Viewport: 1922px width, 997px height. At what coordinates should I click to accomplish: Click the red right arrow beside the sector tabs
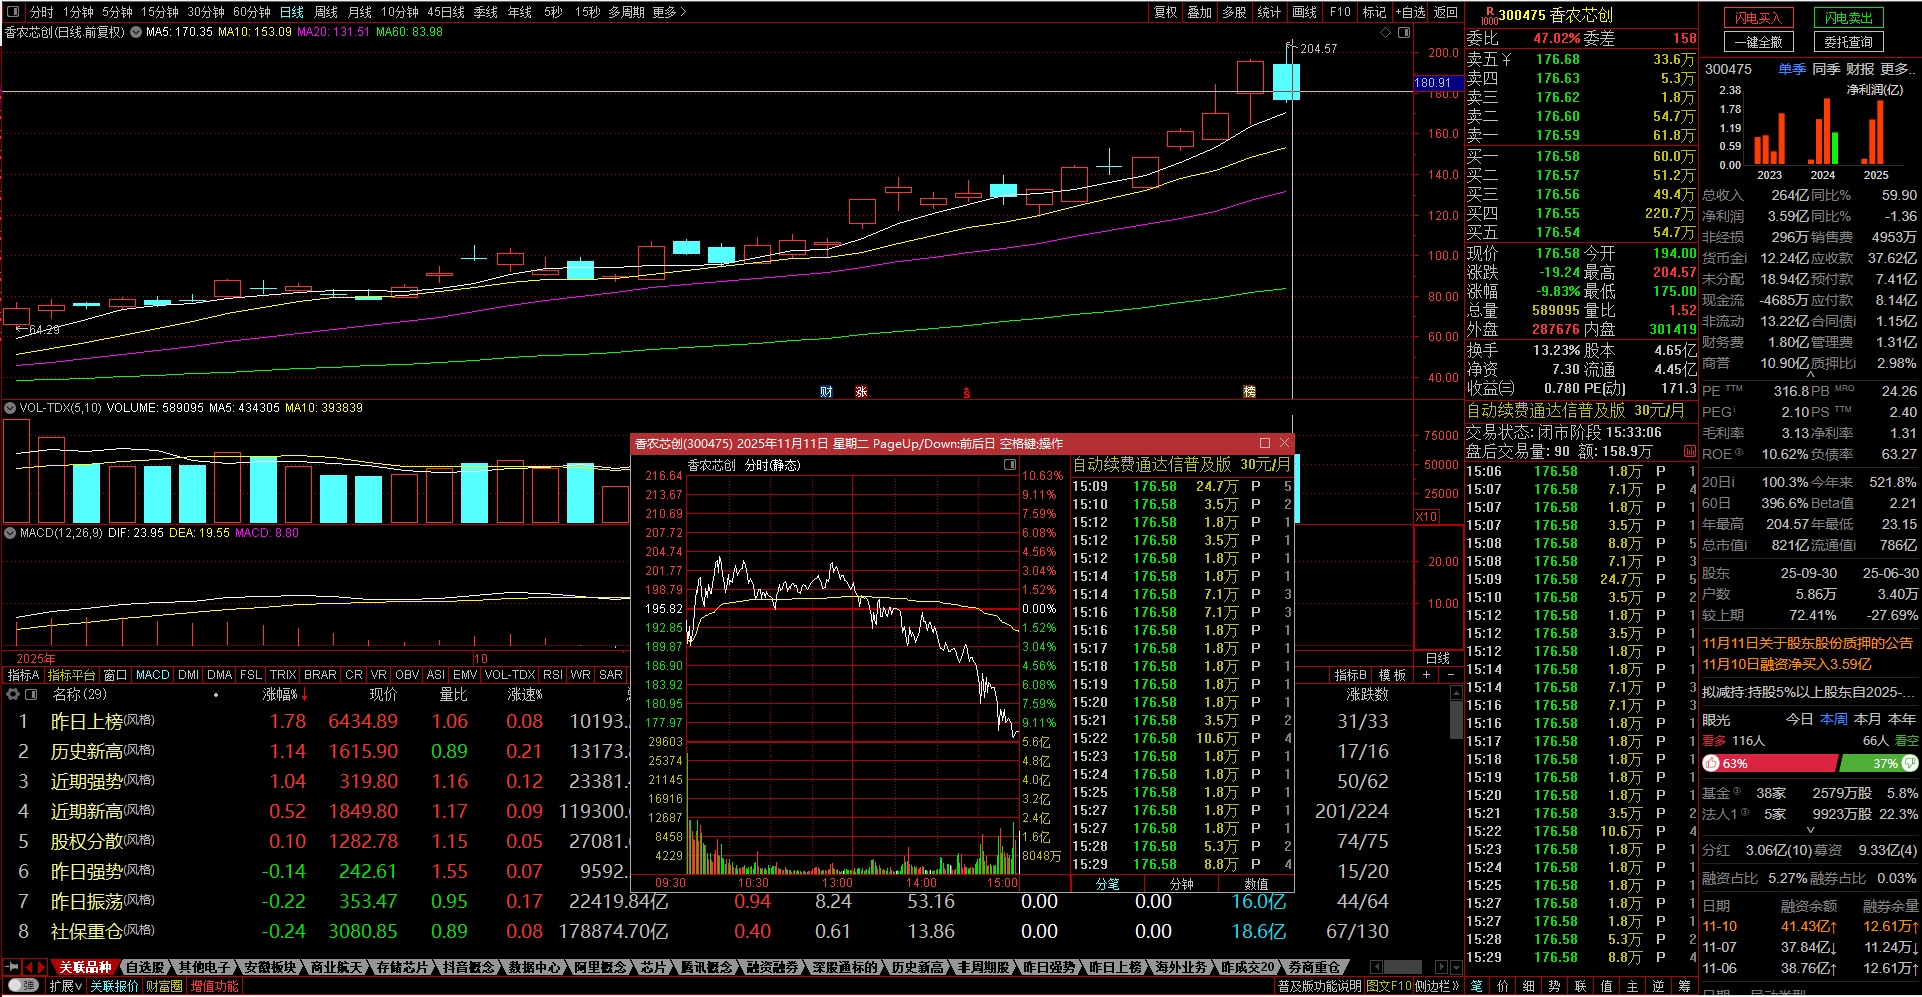pos(41,967)
